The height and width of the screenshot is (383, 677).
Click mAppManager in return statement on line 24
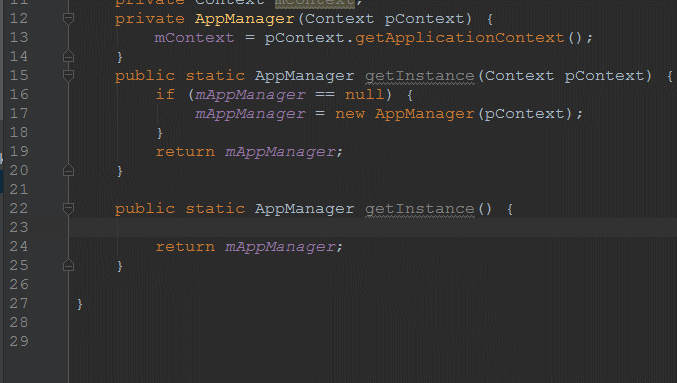(280, 247)
